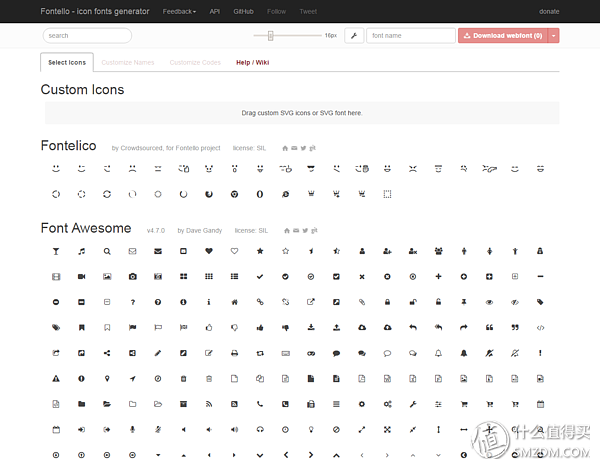Open Fontelico homepage icon link
600x469 pixels.
285,148
